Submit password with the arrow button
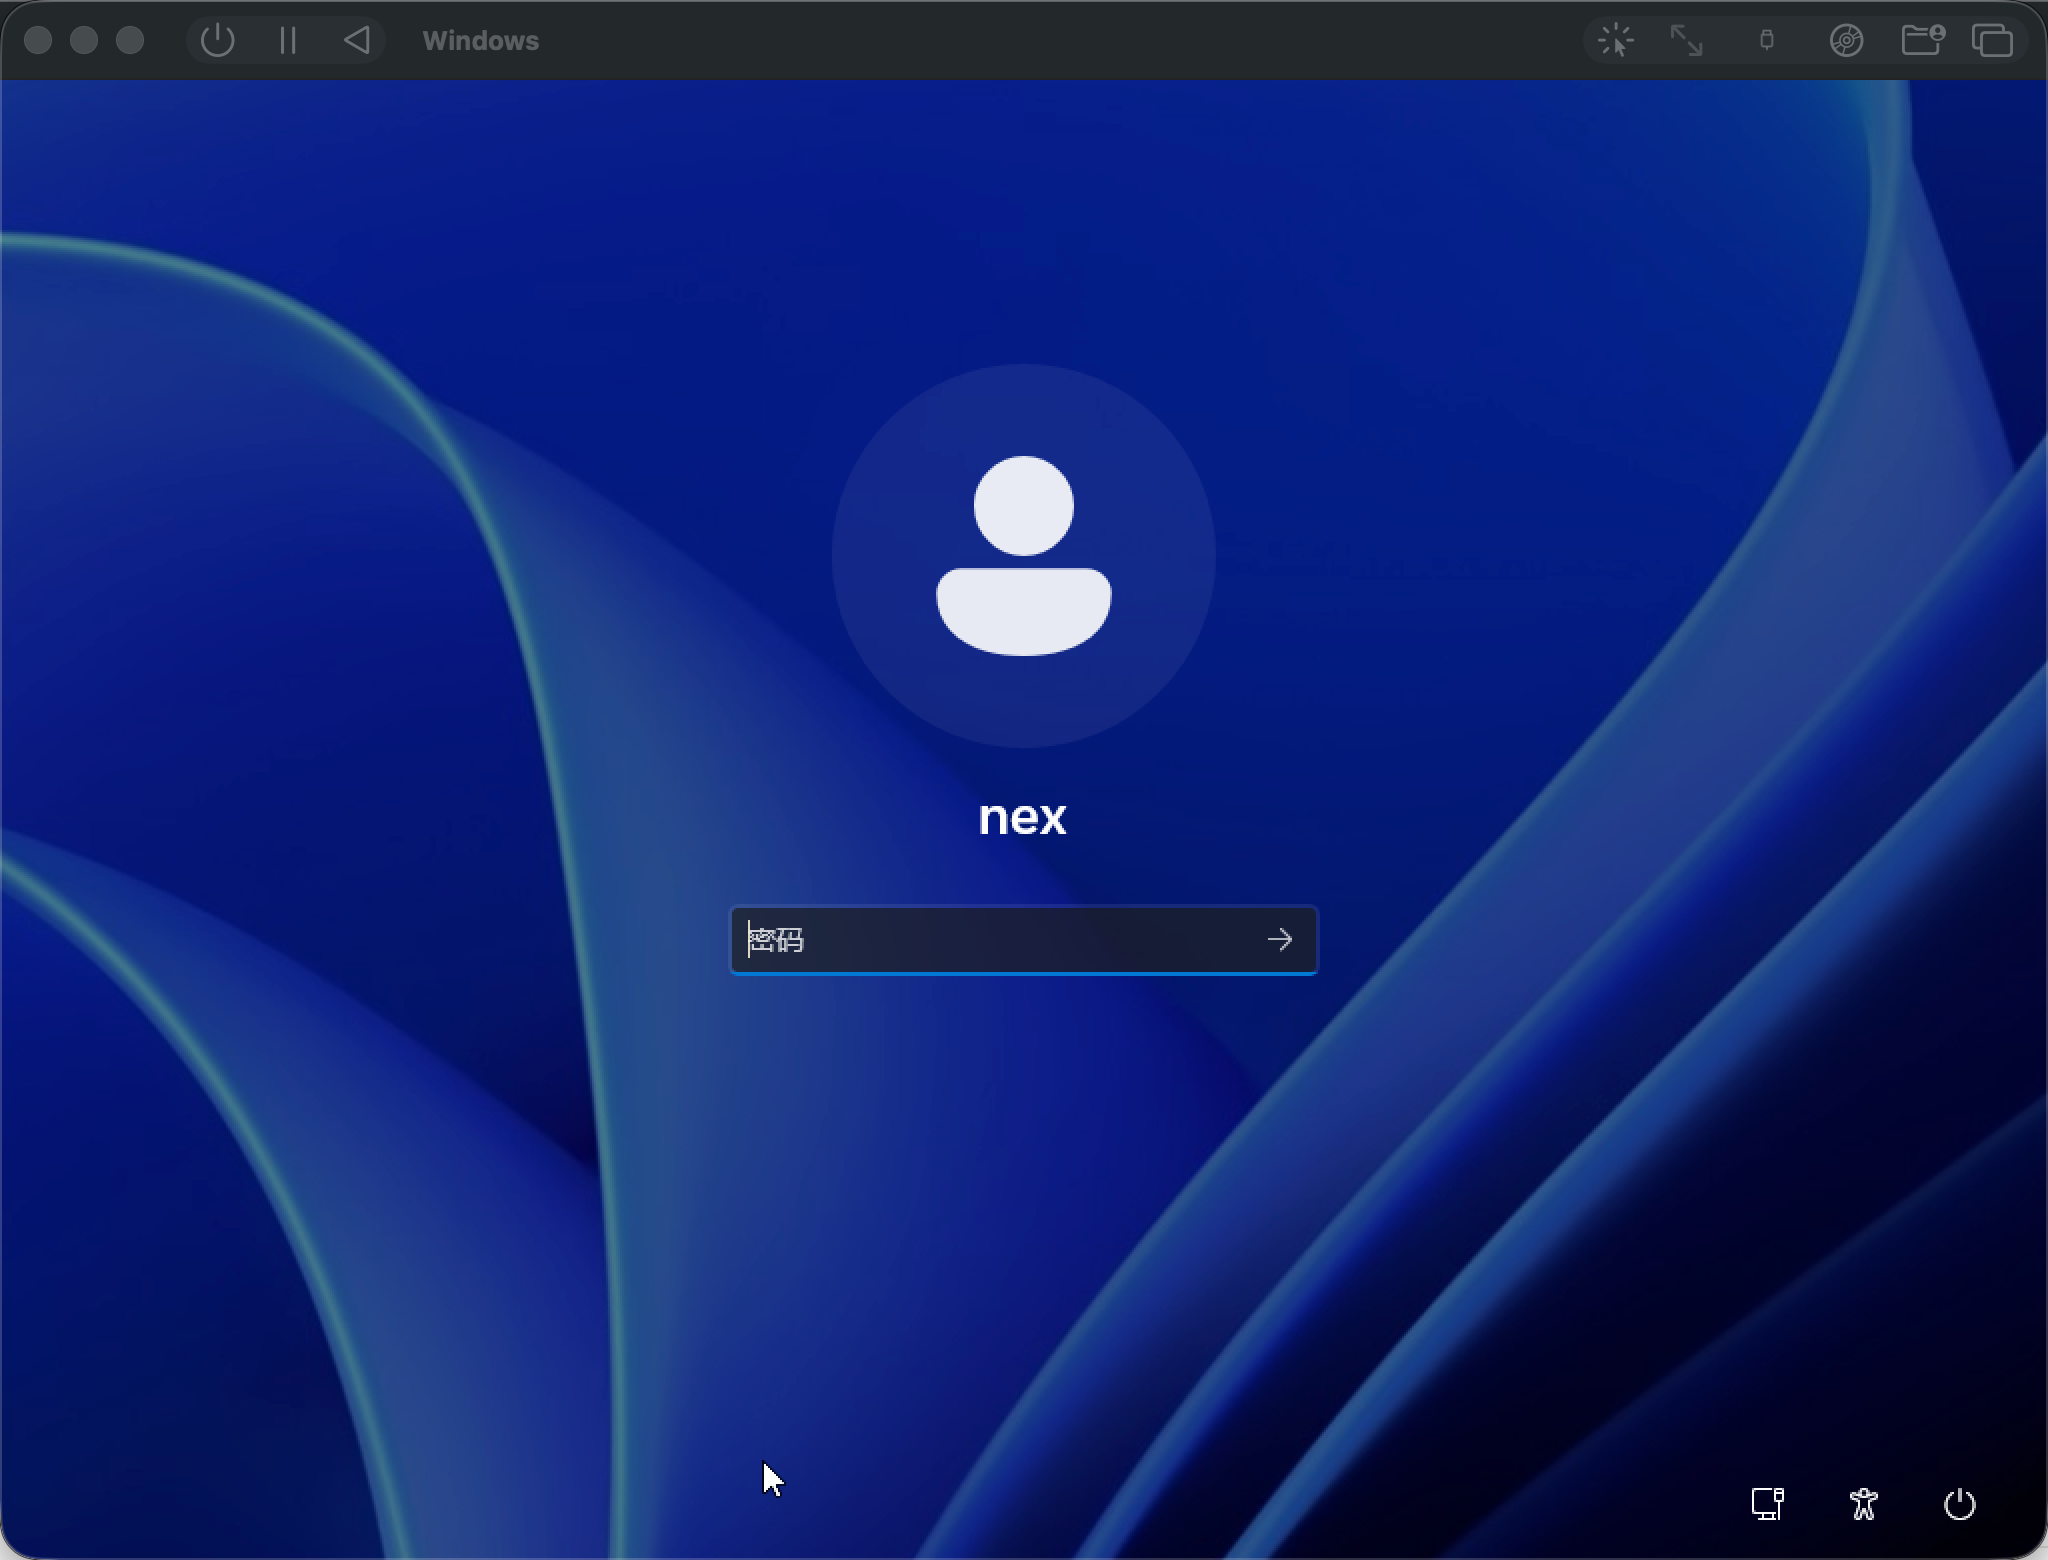Image resolution: width=2048 pixels, height=1560 pixels. 1280,940
